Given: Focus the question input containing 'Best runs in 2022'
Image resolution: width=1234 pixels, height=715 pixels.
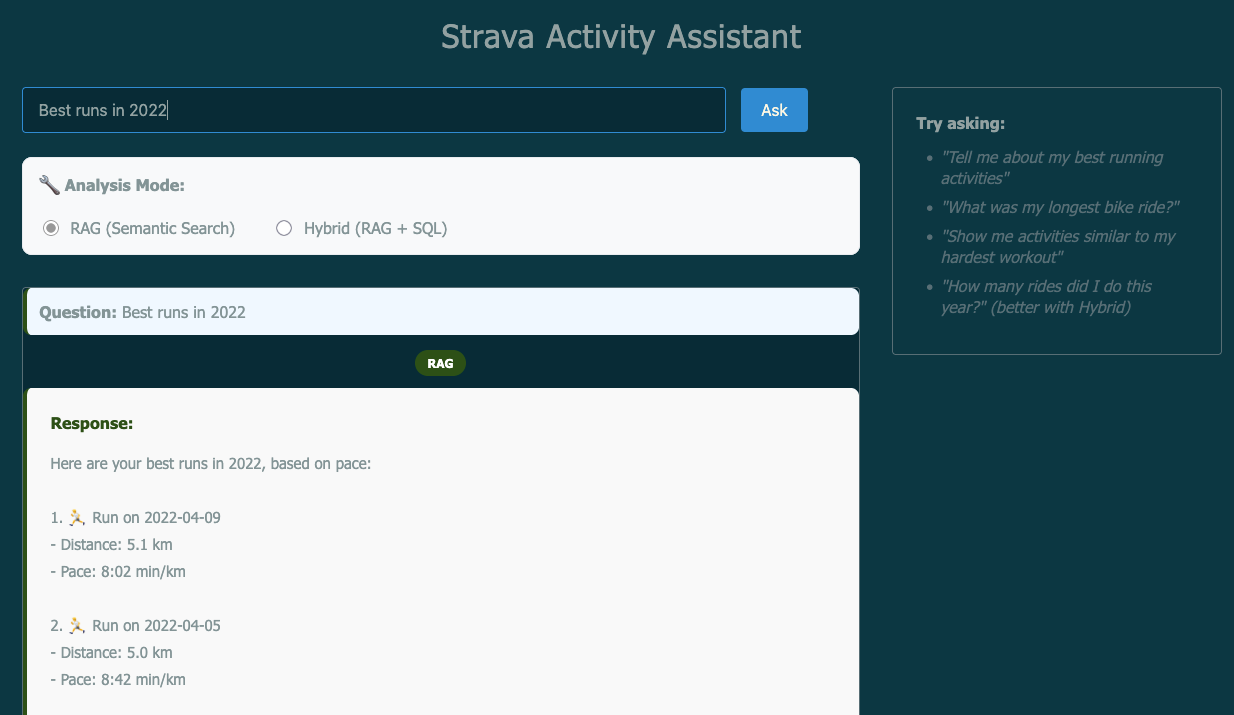Looking at the screenshot, I should [374, 110].
